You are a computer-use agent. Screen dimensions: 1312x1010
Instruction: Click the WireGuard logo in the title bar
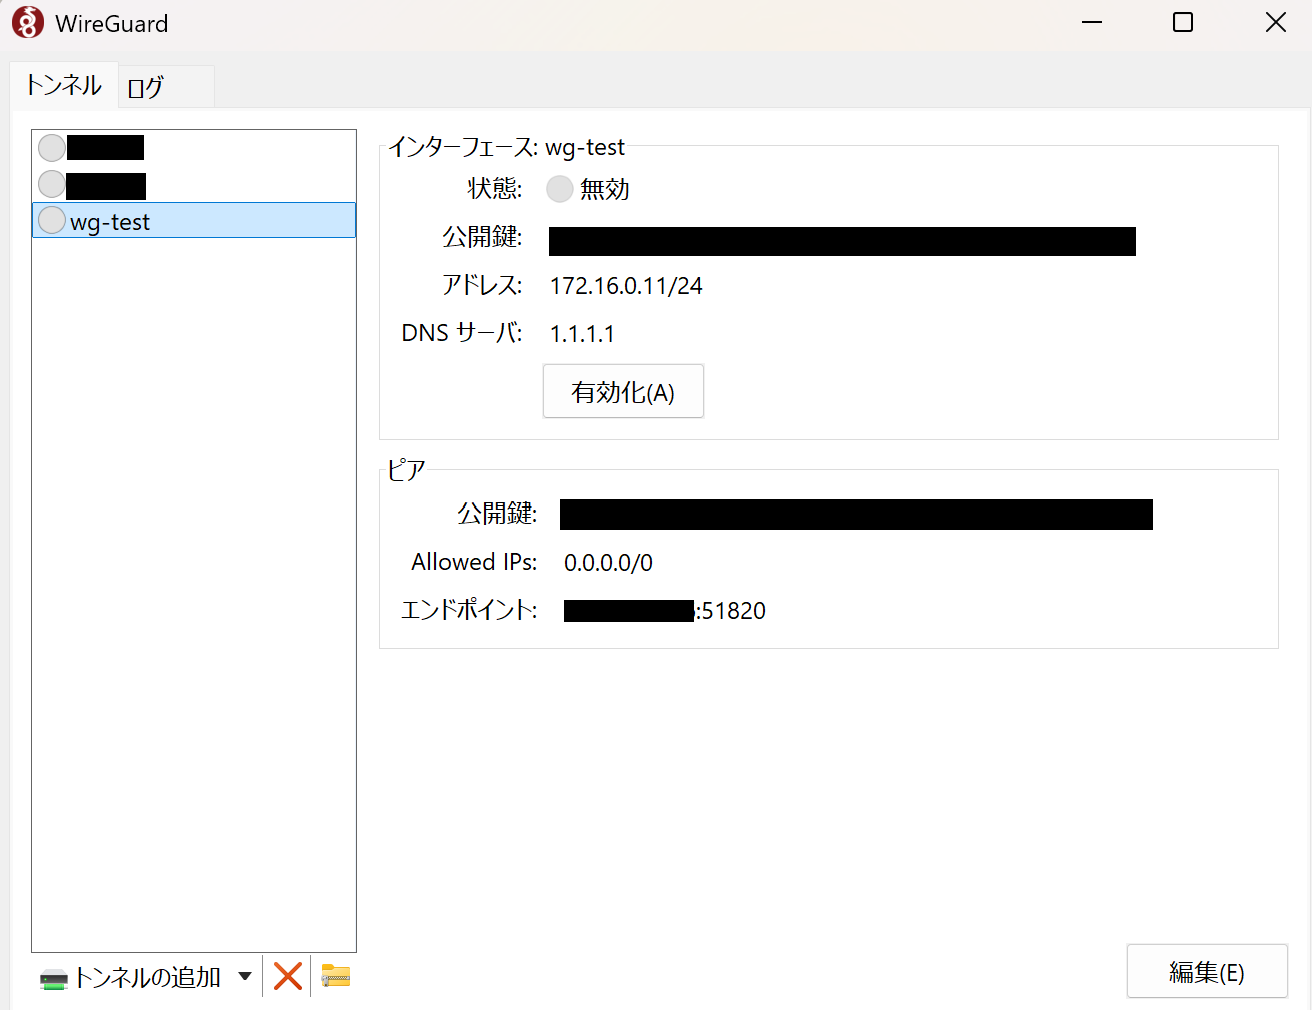coord(28,23)
